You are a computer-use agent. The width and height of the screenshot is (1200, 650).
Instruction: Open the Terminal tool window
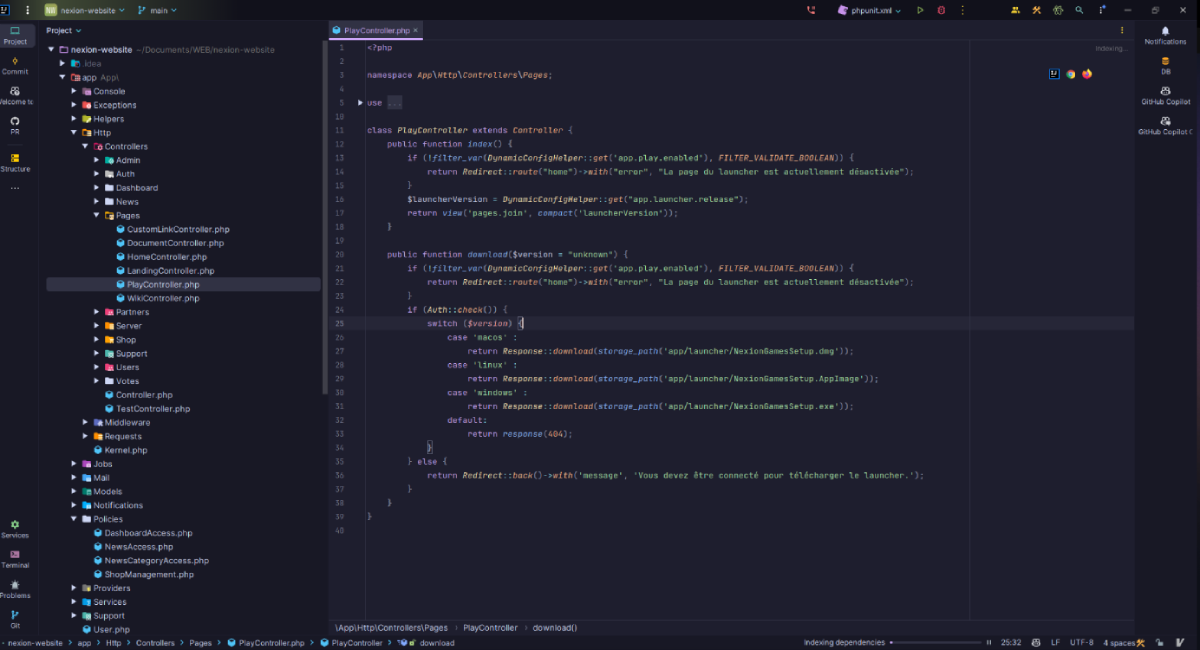click(15, 557)
